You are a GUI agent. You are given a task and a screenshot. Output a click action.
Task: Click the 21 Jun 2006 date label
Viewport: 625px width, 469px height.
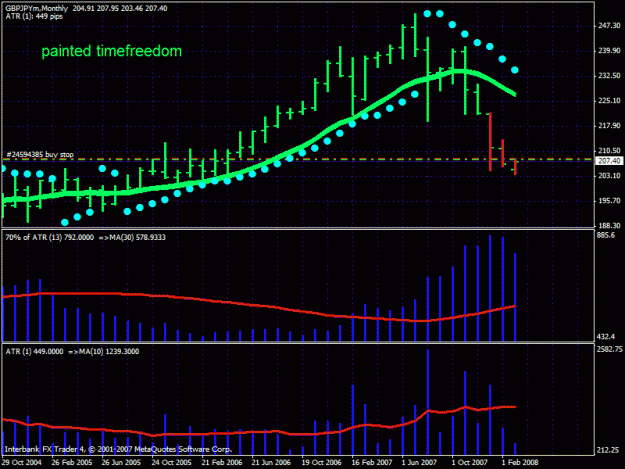coord(271,462)
